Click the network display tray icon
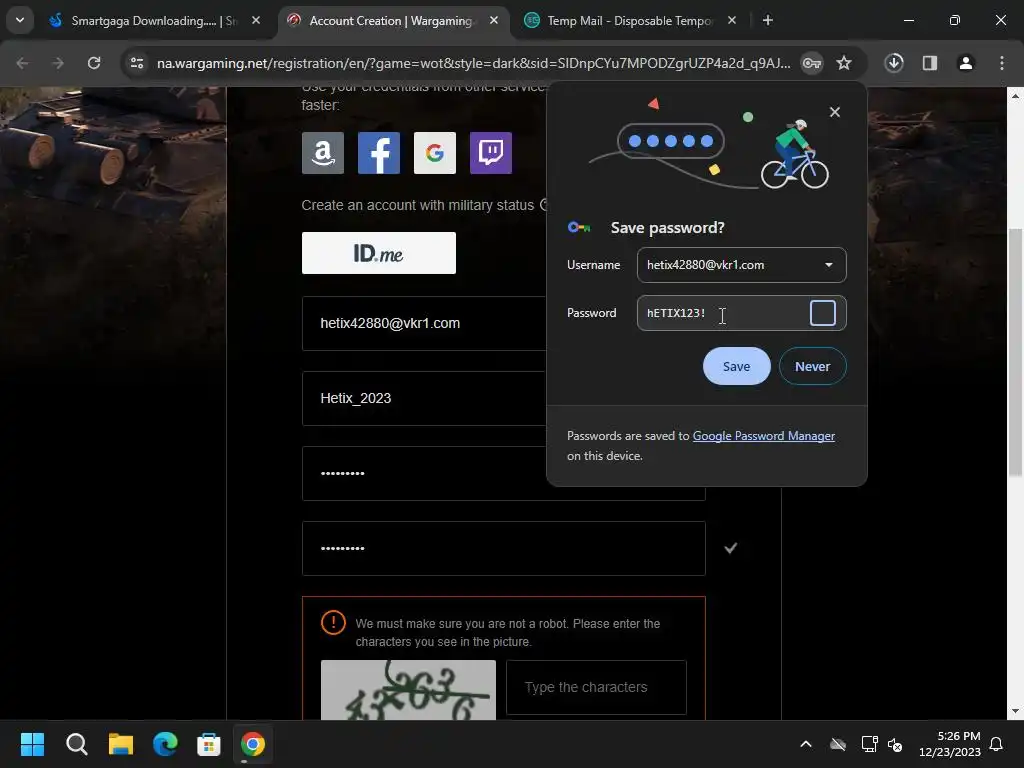This screenshot has height=768, width=1024. [869, 744]
